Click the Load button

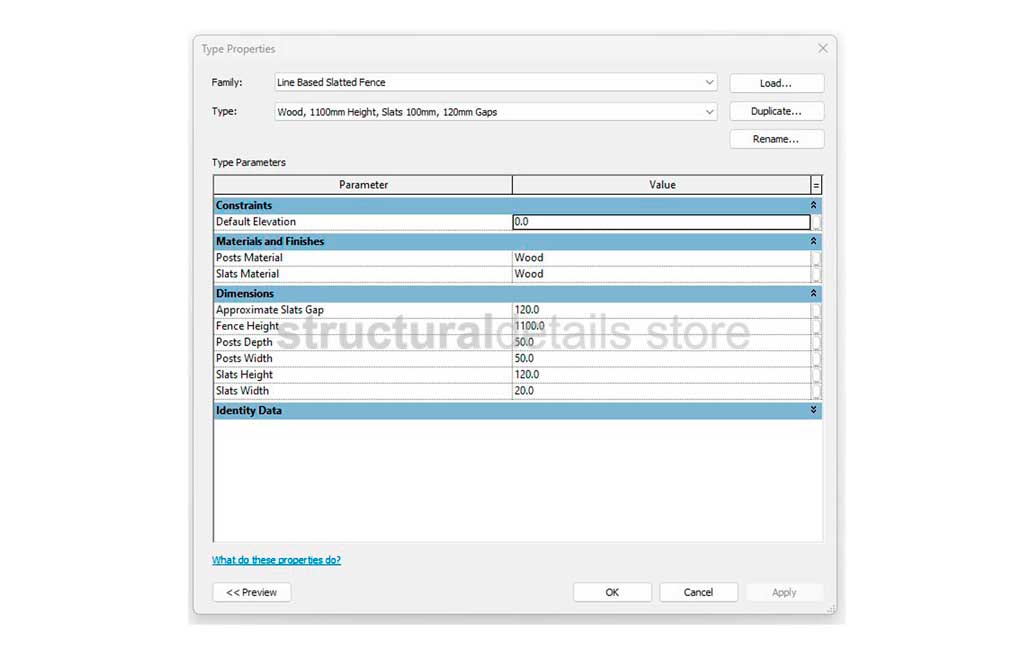[776, 82]
